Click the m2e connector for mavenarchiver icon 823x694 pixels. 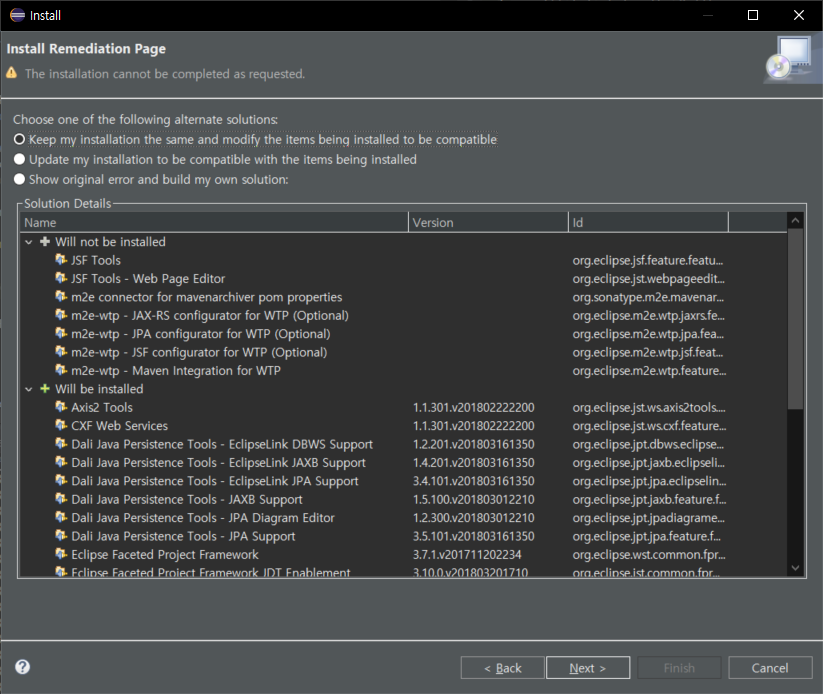[61, 297]
